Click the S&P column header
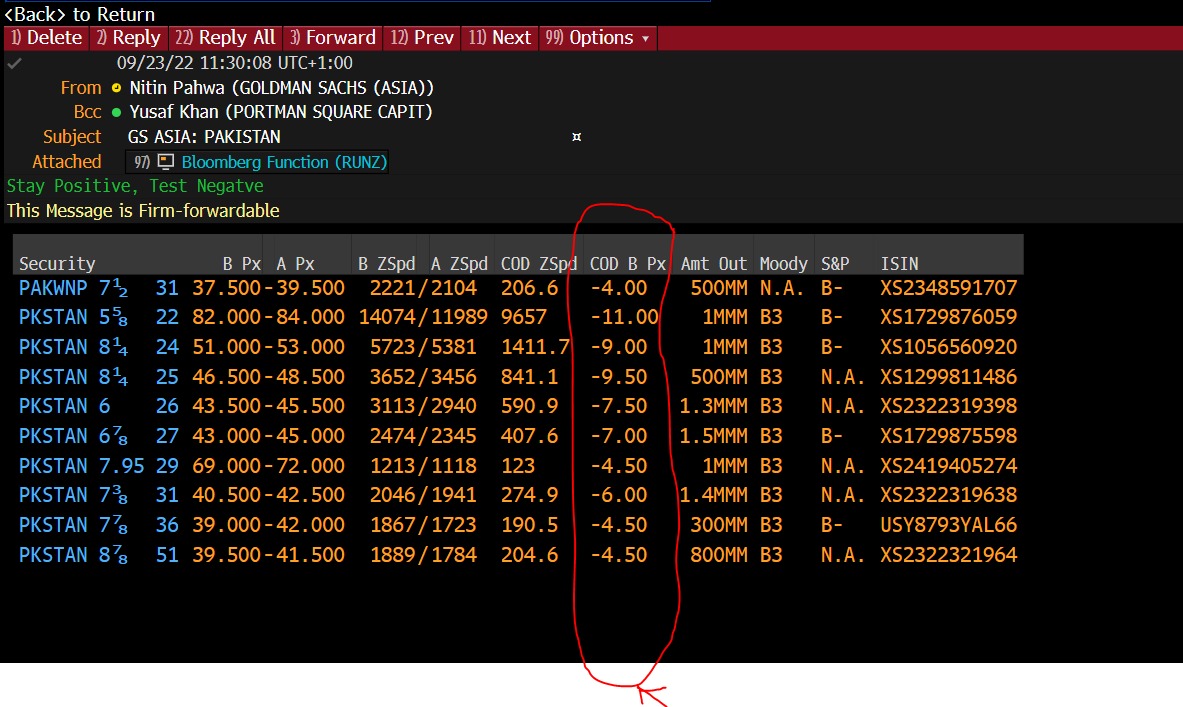Screen dimensions: 1183x707 [835, 263]
